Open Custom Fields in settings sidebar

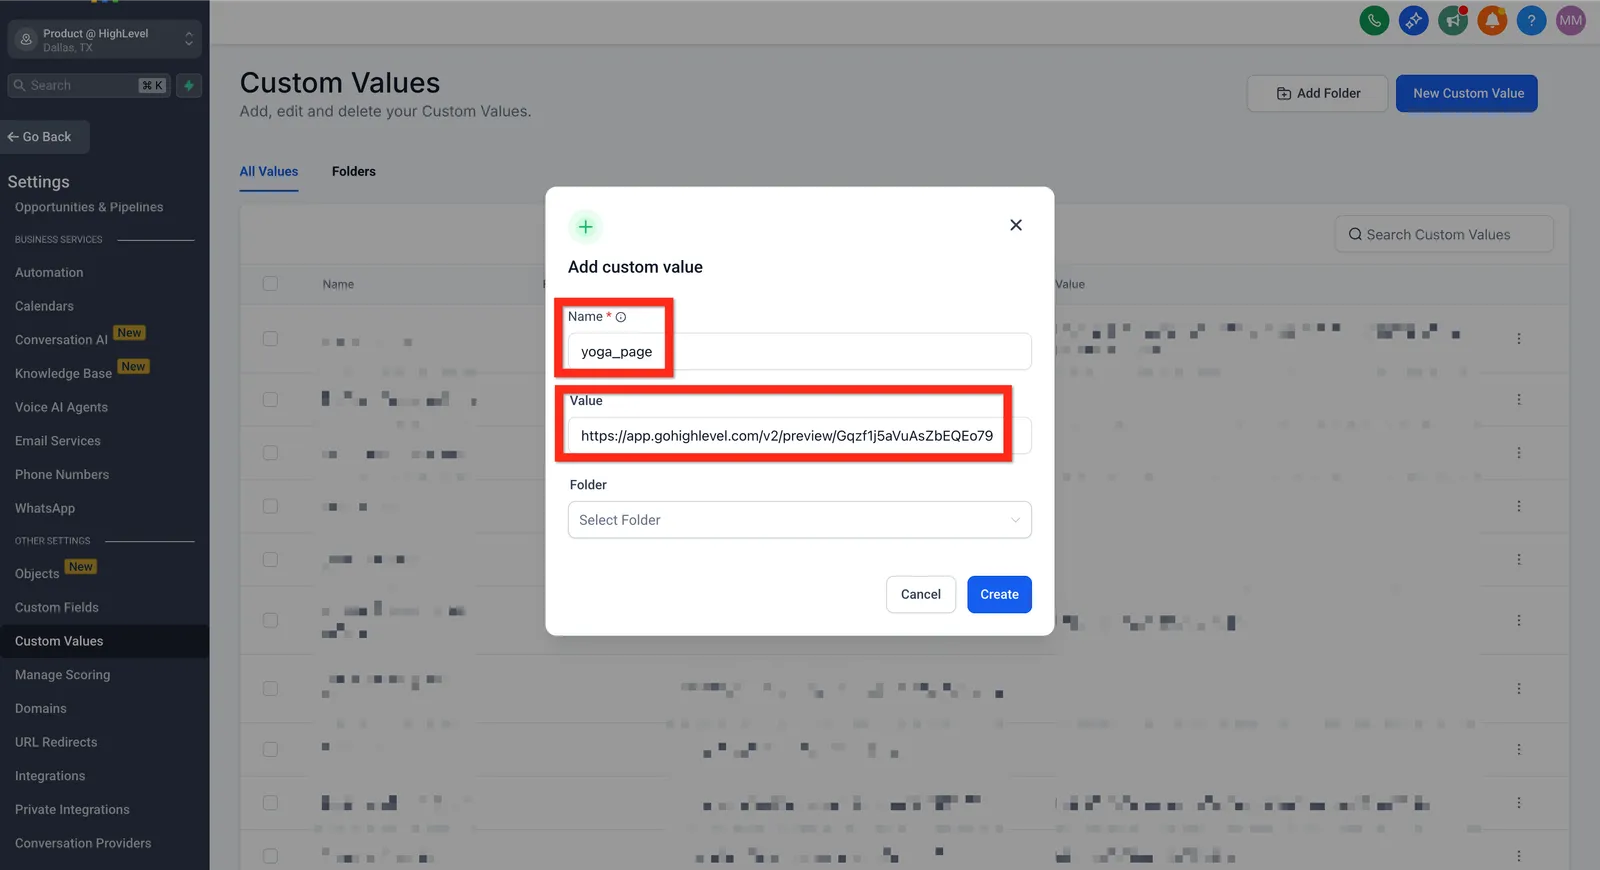[57, 607]
